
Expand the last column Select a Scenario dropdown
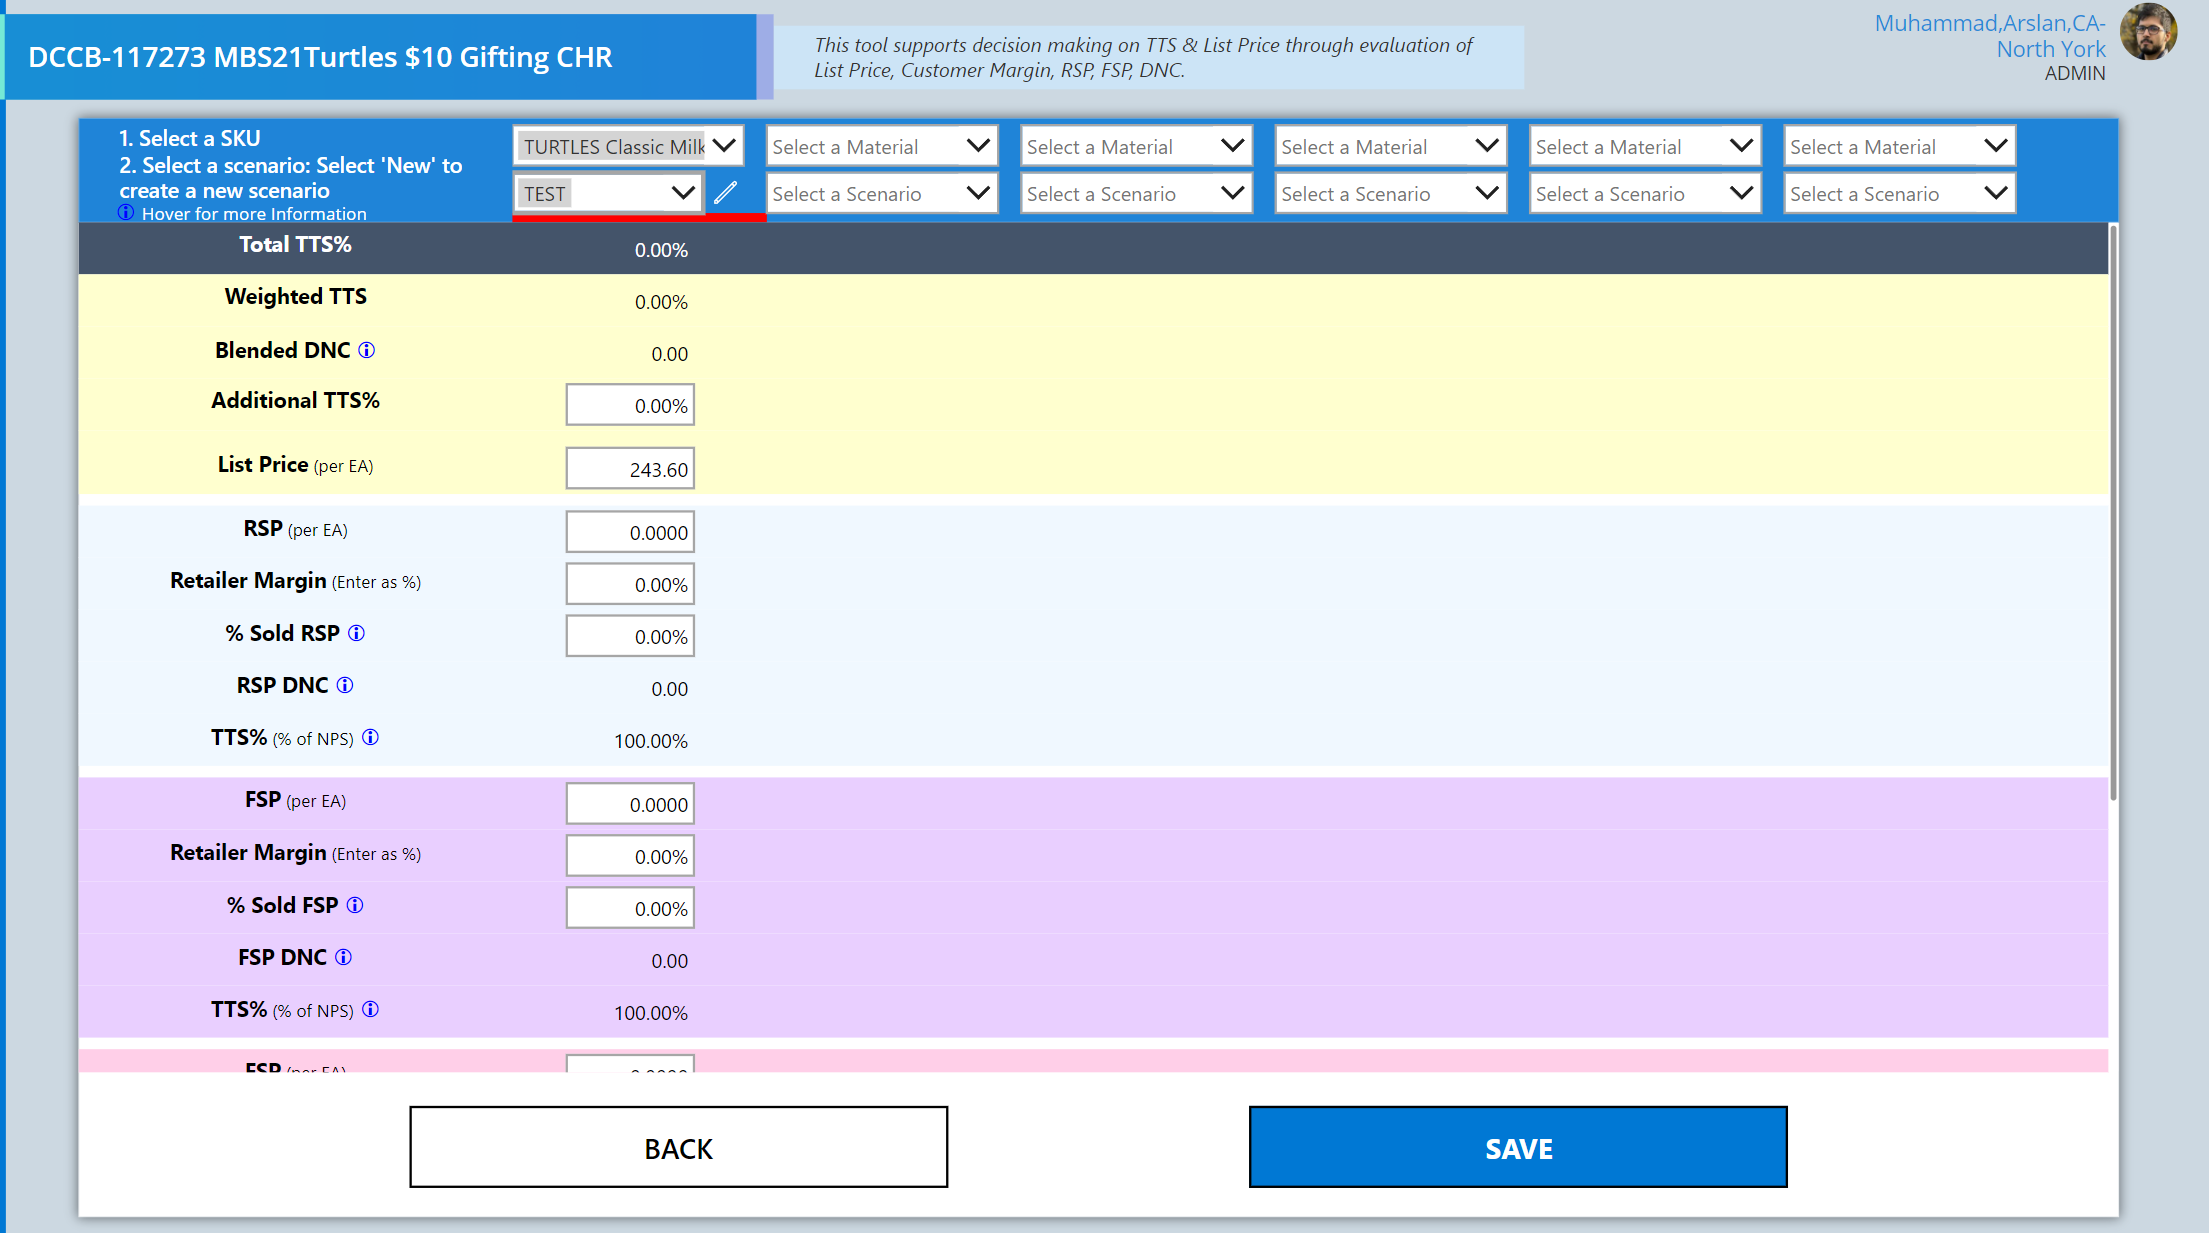click(1900, 193)
